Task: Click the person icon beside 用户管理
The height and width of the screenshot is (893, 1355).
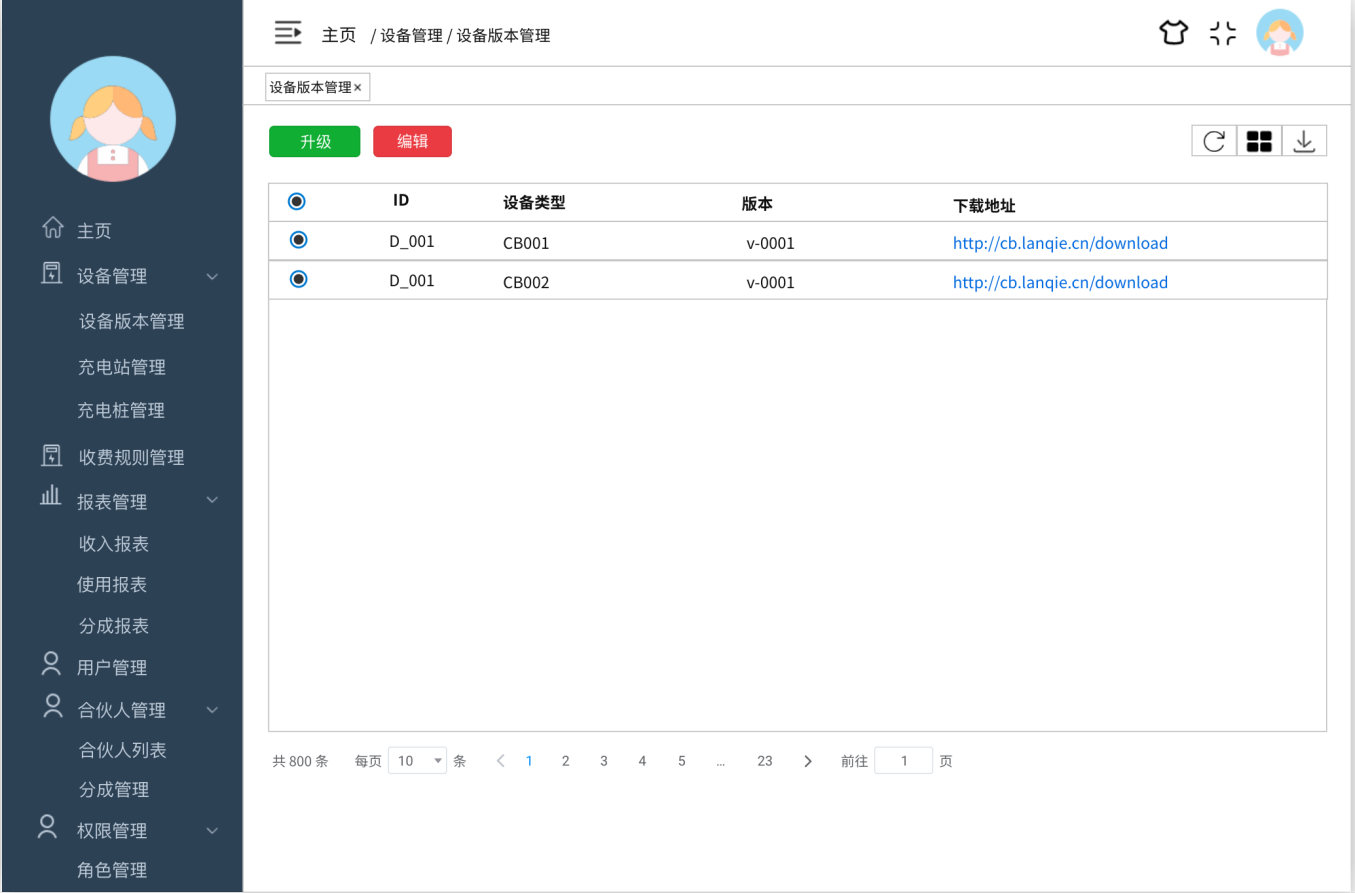Action: (x=51, y=663)
